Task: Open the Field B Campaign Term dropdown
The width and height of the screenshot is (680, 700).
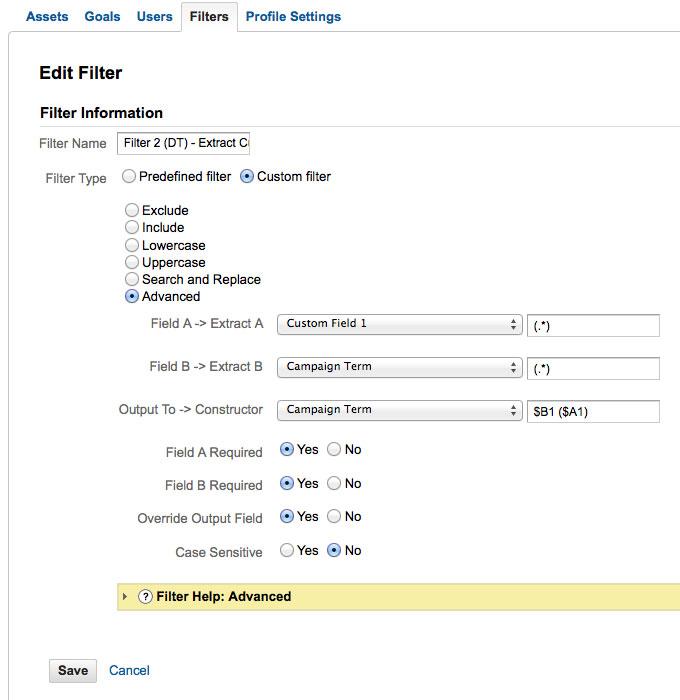Action: pyautogui.click(x=399, y=367)
